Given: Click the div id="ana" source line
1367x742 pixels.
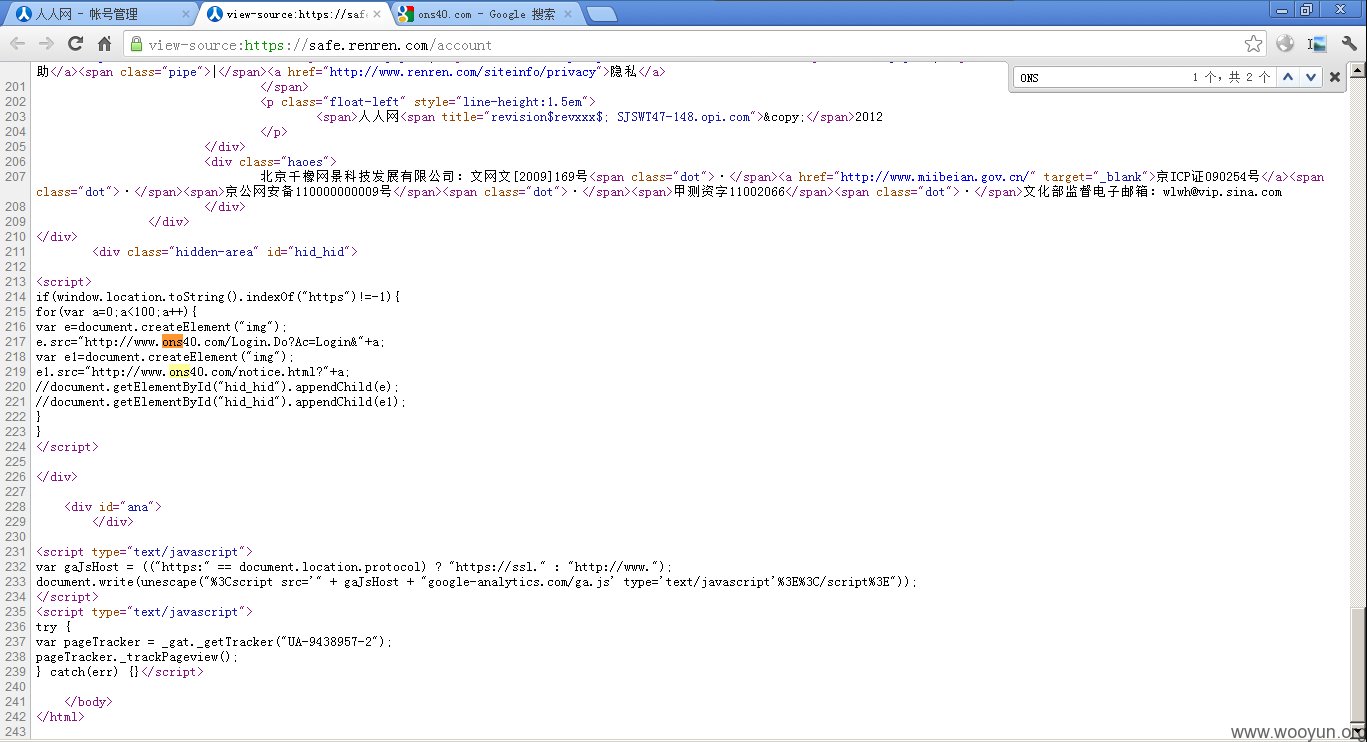Looking at the screenshot, I should (112, 507).
